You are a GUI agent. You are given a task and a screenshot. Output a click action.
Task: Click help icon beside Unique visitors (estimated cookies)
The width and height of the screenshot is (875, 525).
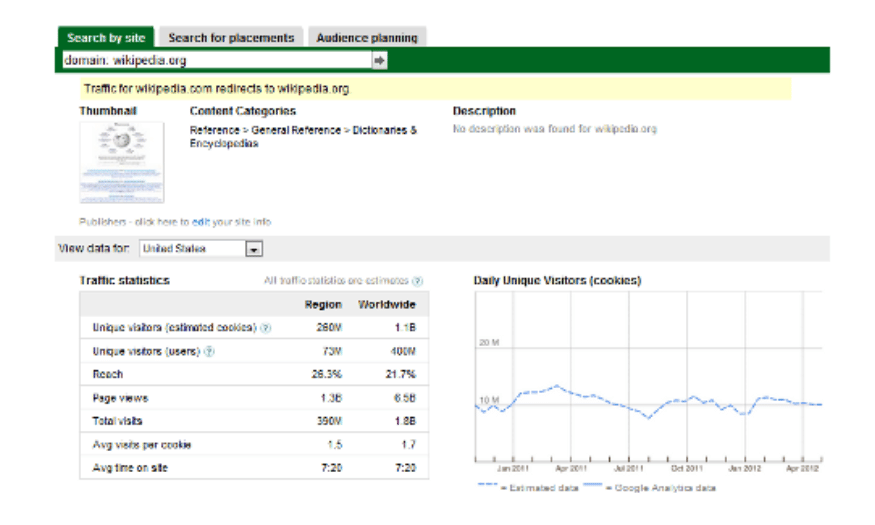tap(266, 328)
